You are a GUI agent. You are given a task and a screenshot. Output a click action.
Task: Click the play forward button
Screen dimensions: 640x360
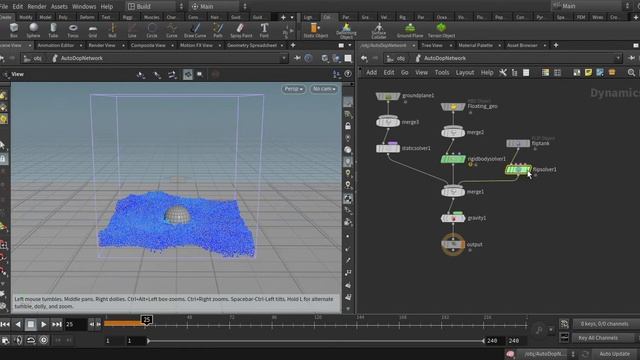[44, 324]
